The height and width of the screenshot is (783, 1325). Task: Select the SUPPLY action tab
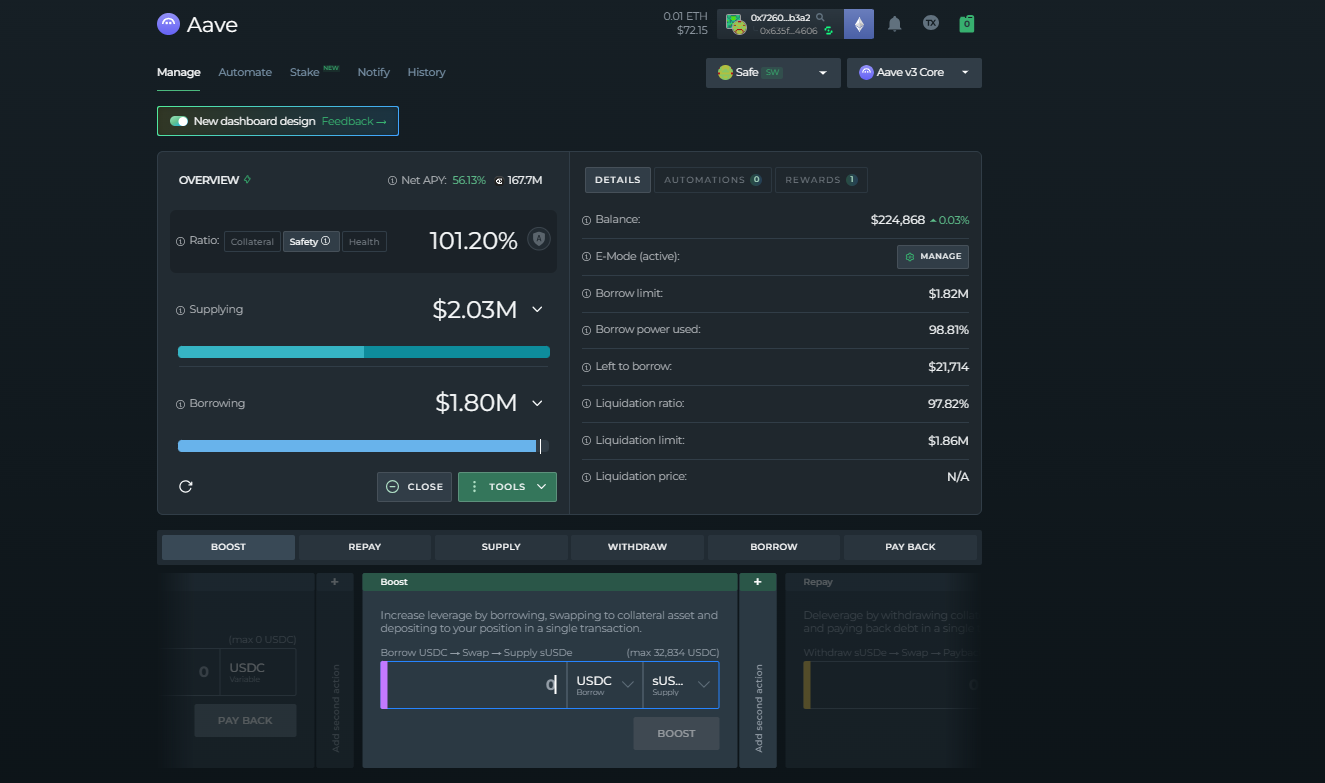501,547
